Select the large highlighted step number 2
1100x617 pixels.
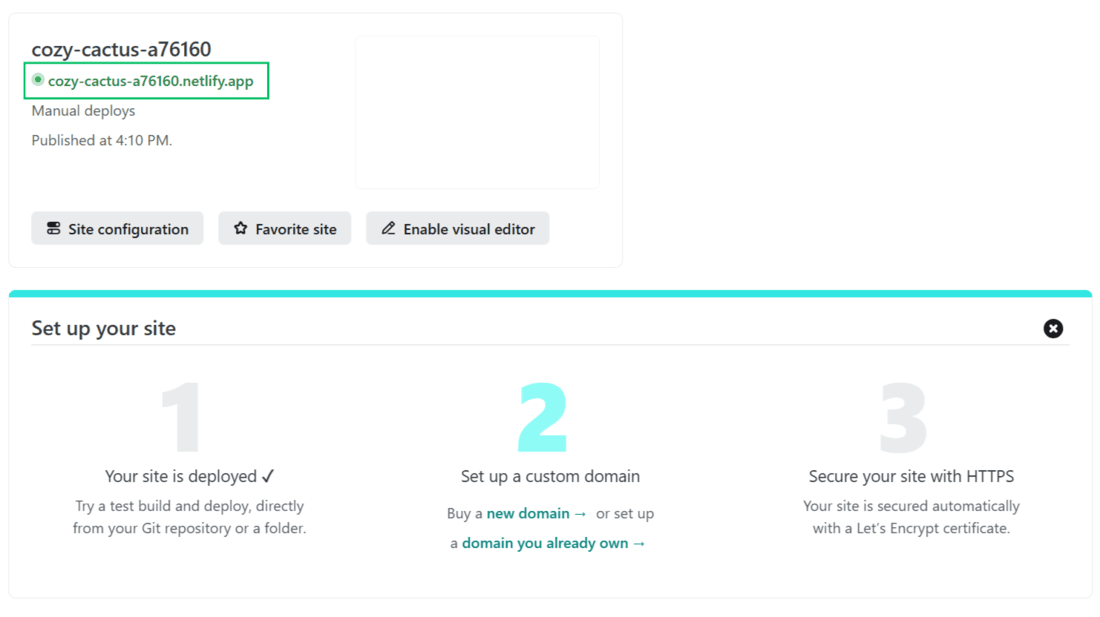543,418
